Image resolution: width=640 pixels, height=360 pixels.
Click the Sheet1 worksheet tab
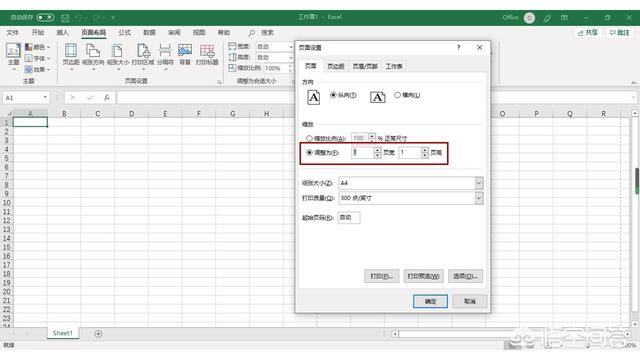click(x=62, y=333)
